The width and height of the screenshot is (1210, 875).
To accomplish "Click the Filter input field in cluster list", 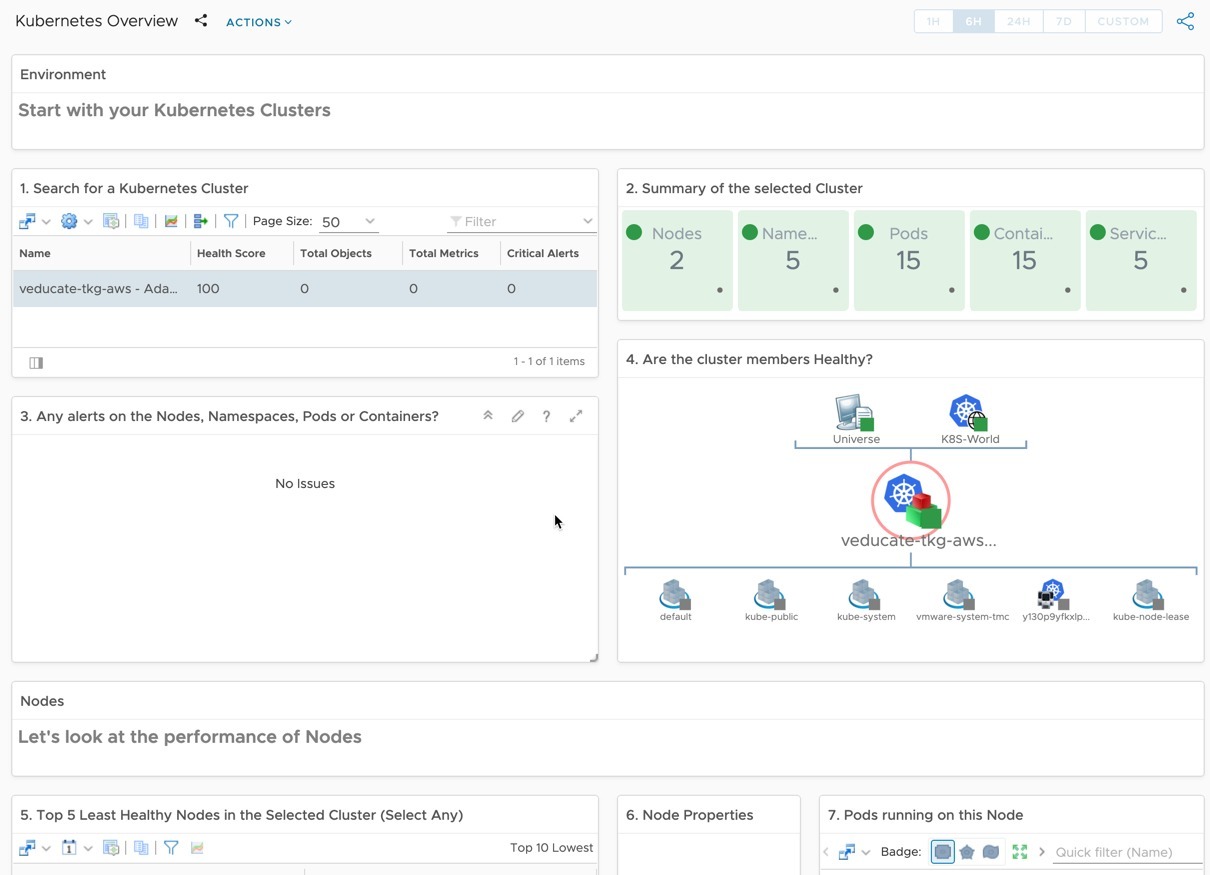I will point(521,222).
